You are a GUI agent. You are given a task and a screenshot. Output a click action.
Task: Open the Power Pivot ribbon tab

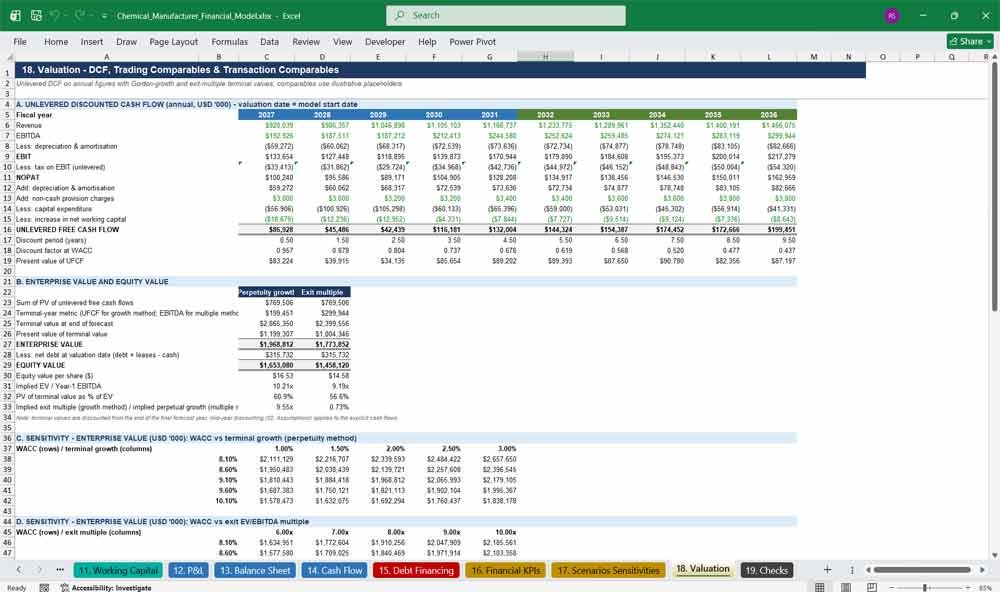click(473, 41)
